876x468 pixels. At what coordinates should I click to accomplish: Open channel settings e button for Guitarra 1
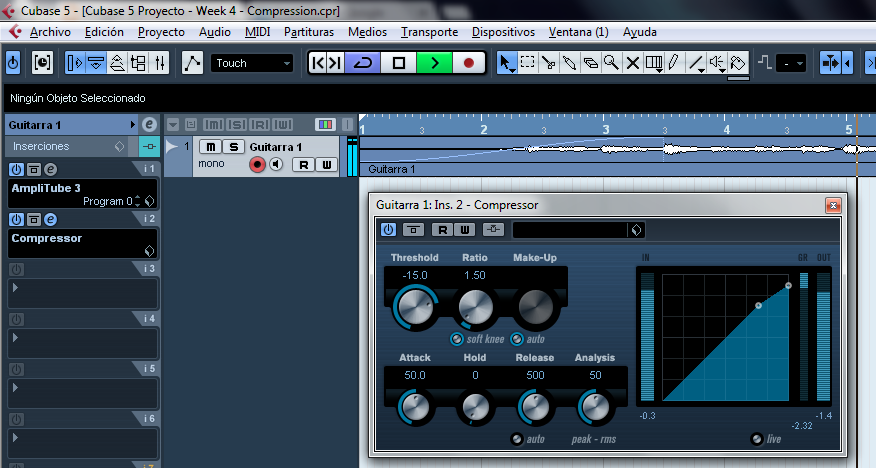pyautogui.click(x=149, y=125)
